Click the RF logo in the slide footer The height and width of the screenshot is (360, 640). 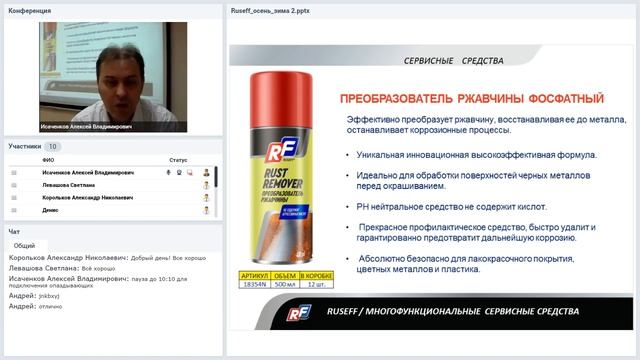(299, 313)
